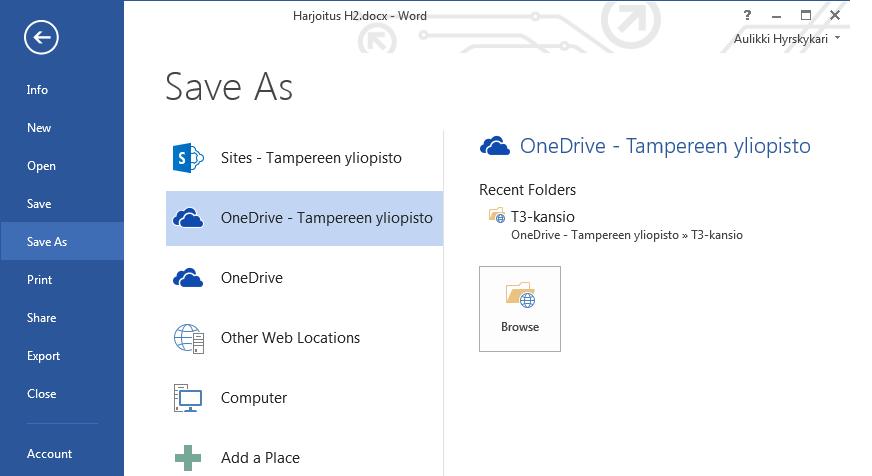Choose Close in the sidebar
This screenshot has width=872, height=476.
(x=42, y=394)
